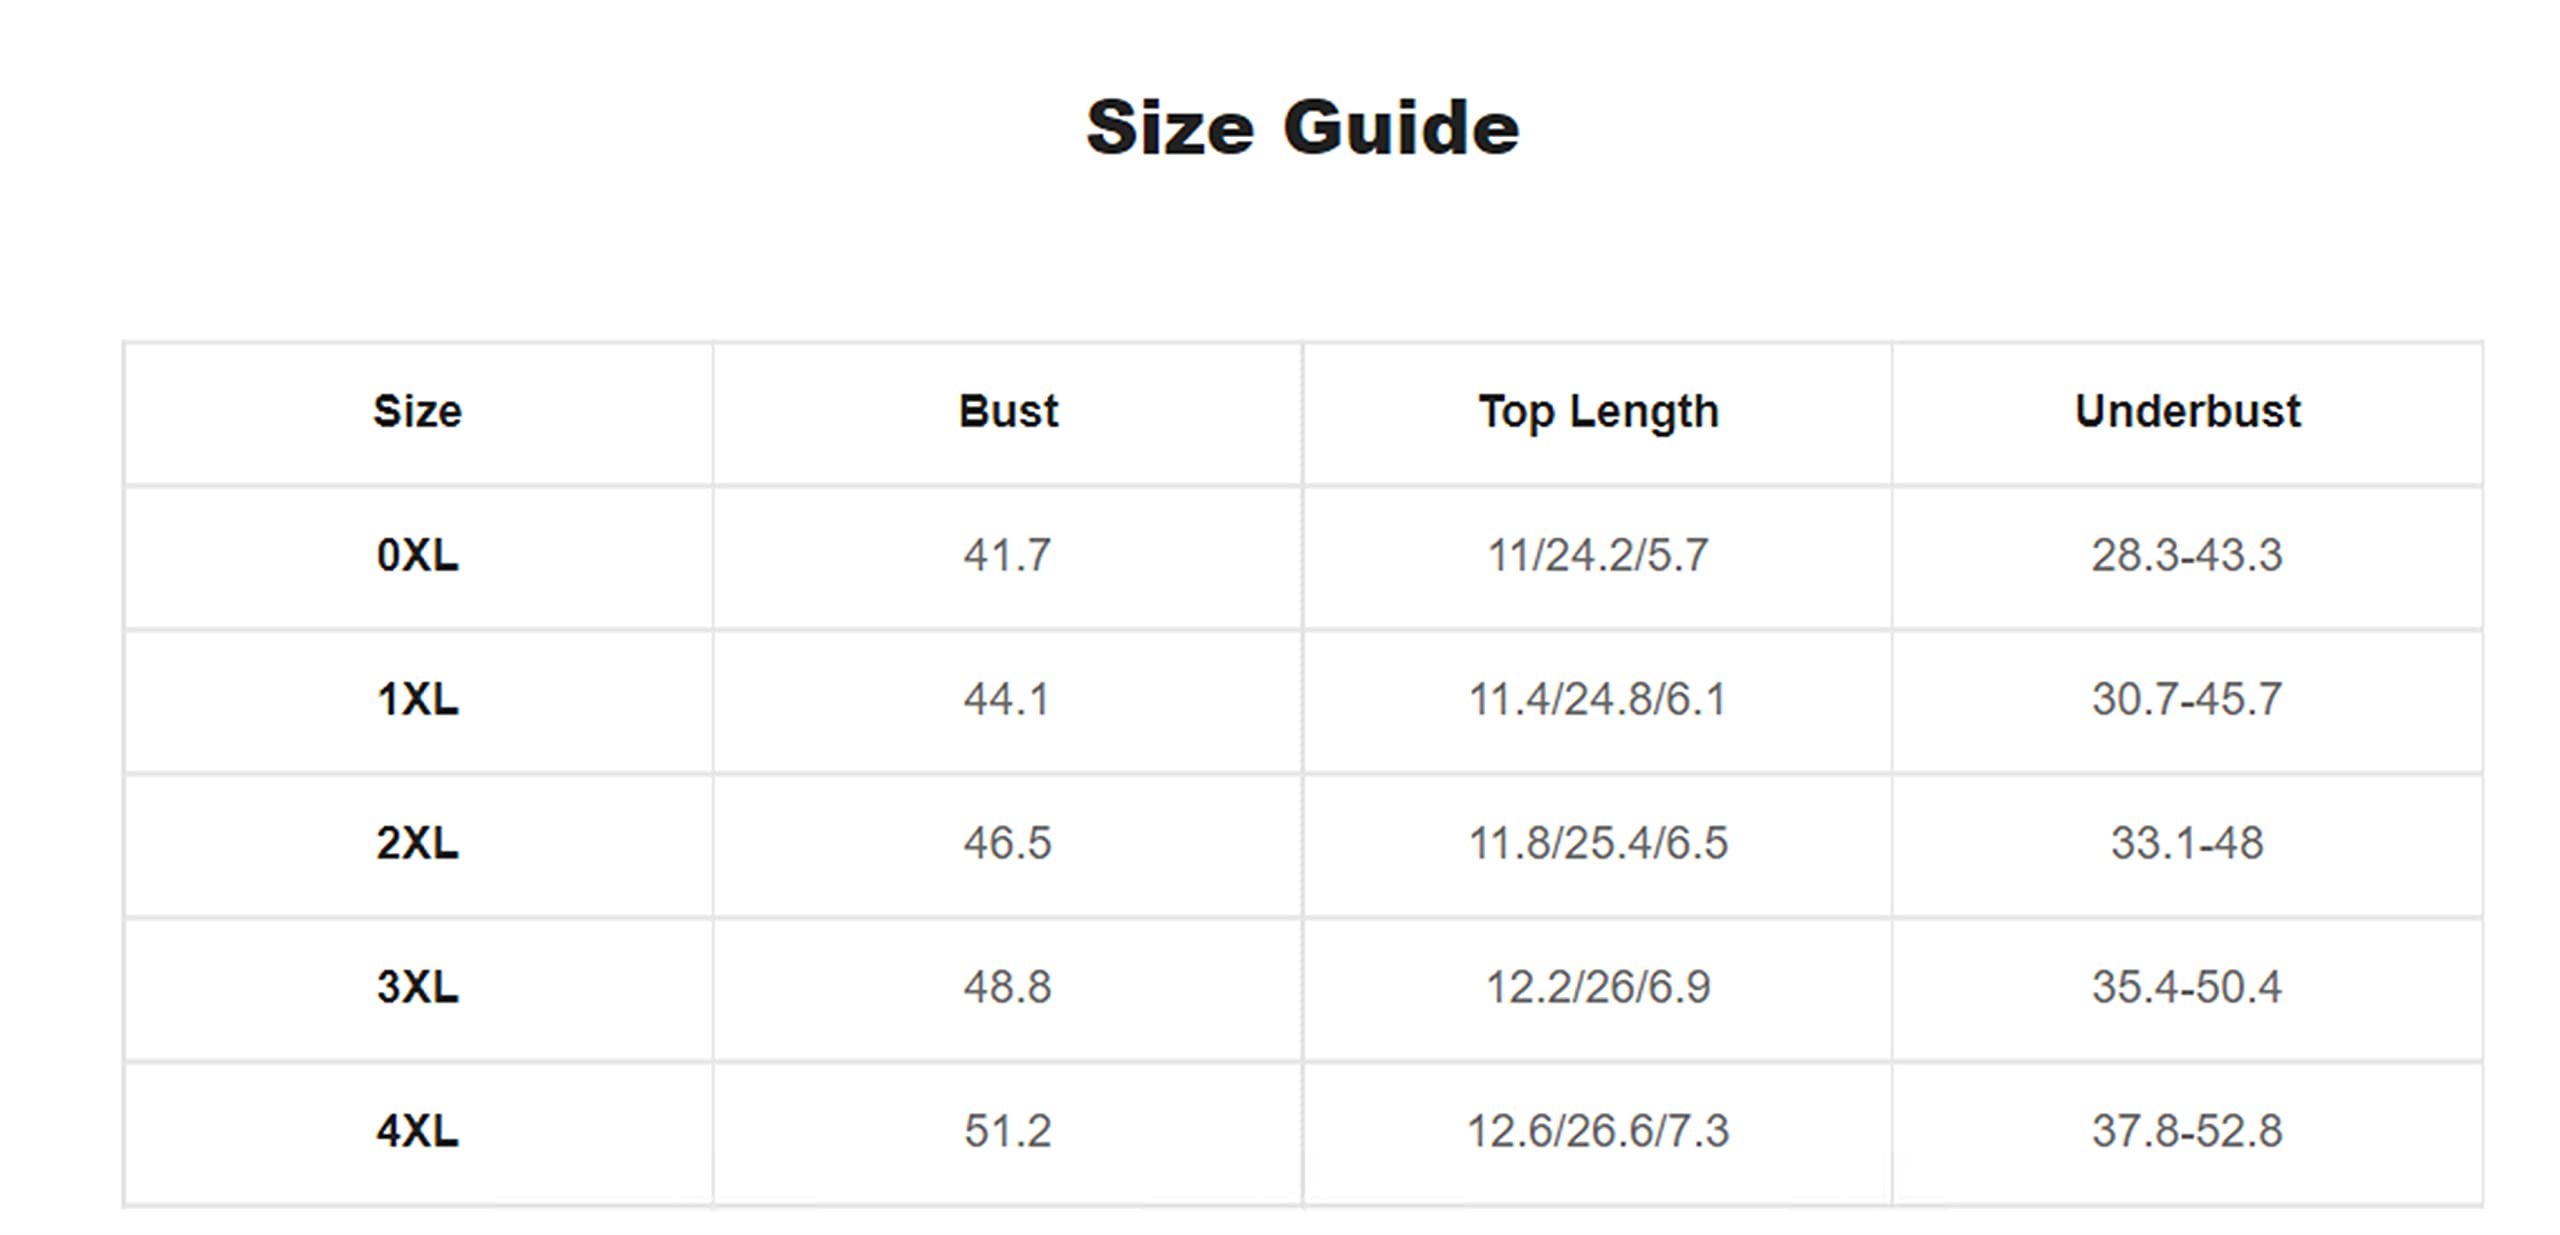Select underbust range 37.8-52.8

point(2187,1131)
